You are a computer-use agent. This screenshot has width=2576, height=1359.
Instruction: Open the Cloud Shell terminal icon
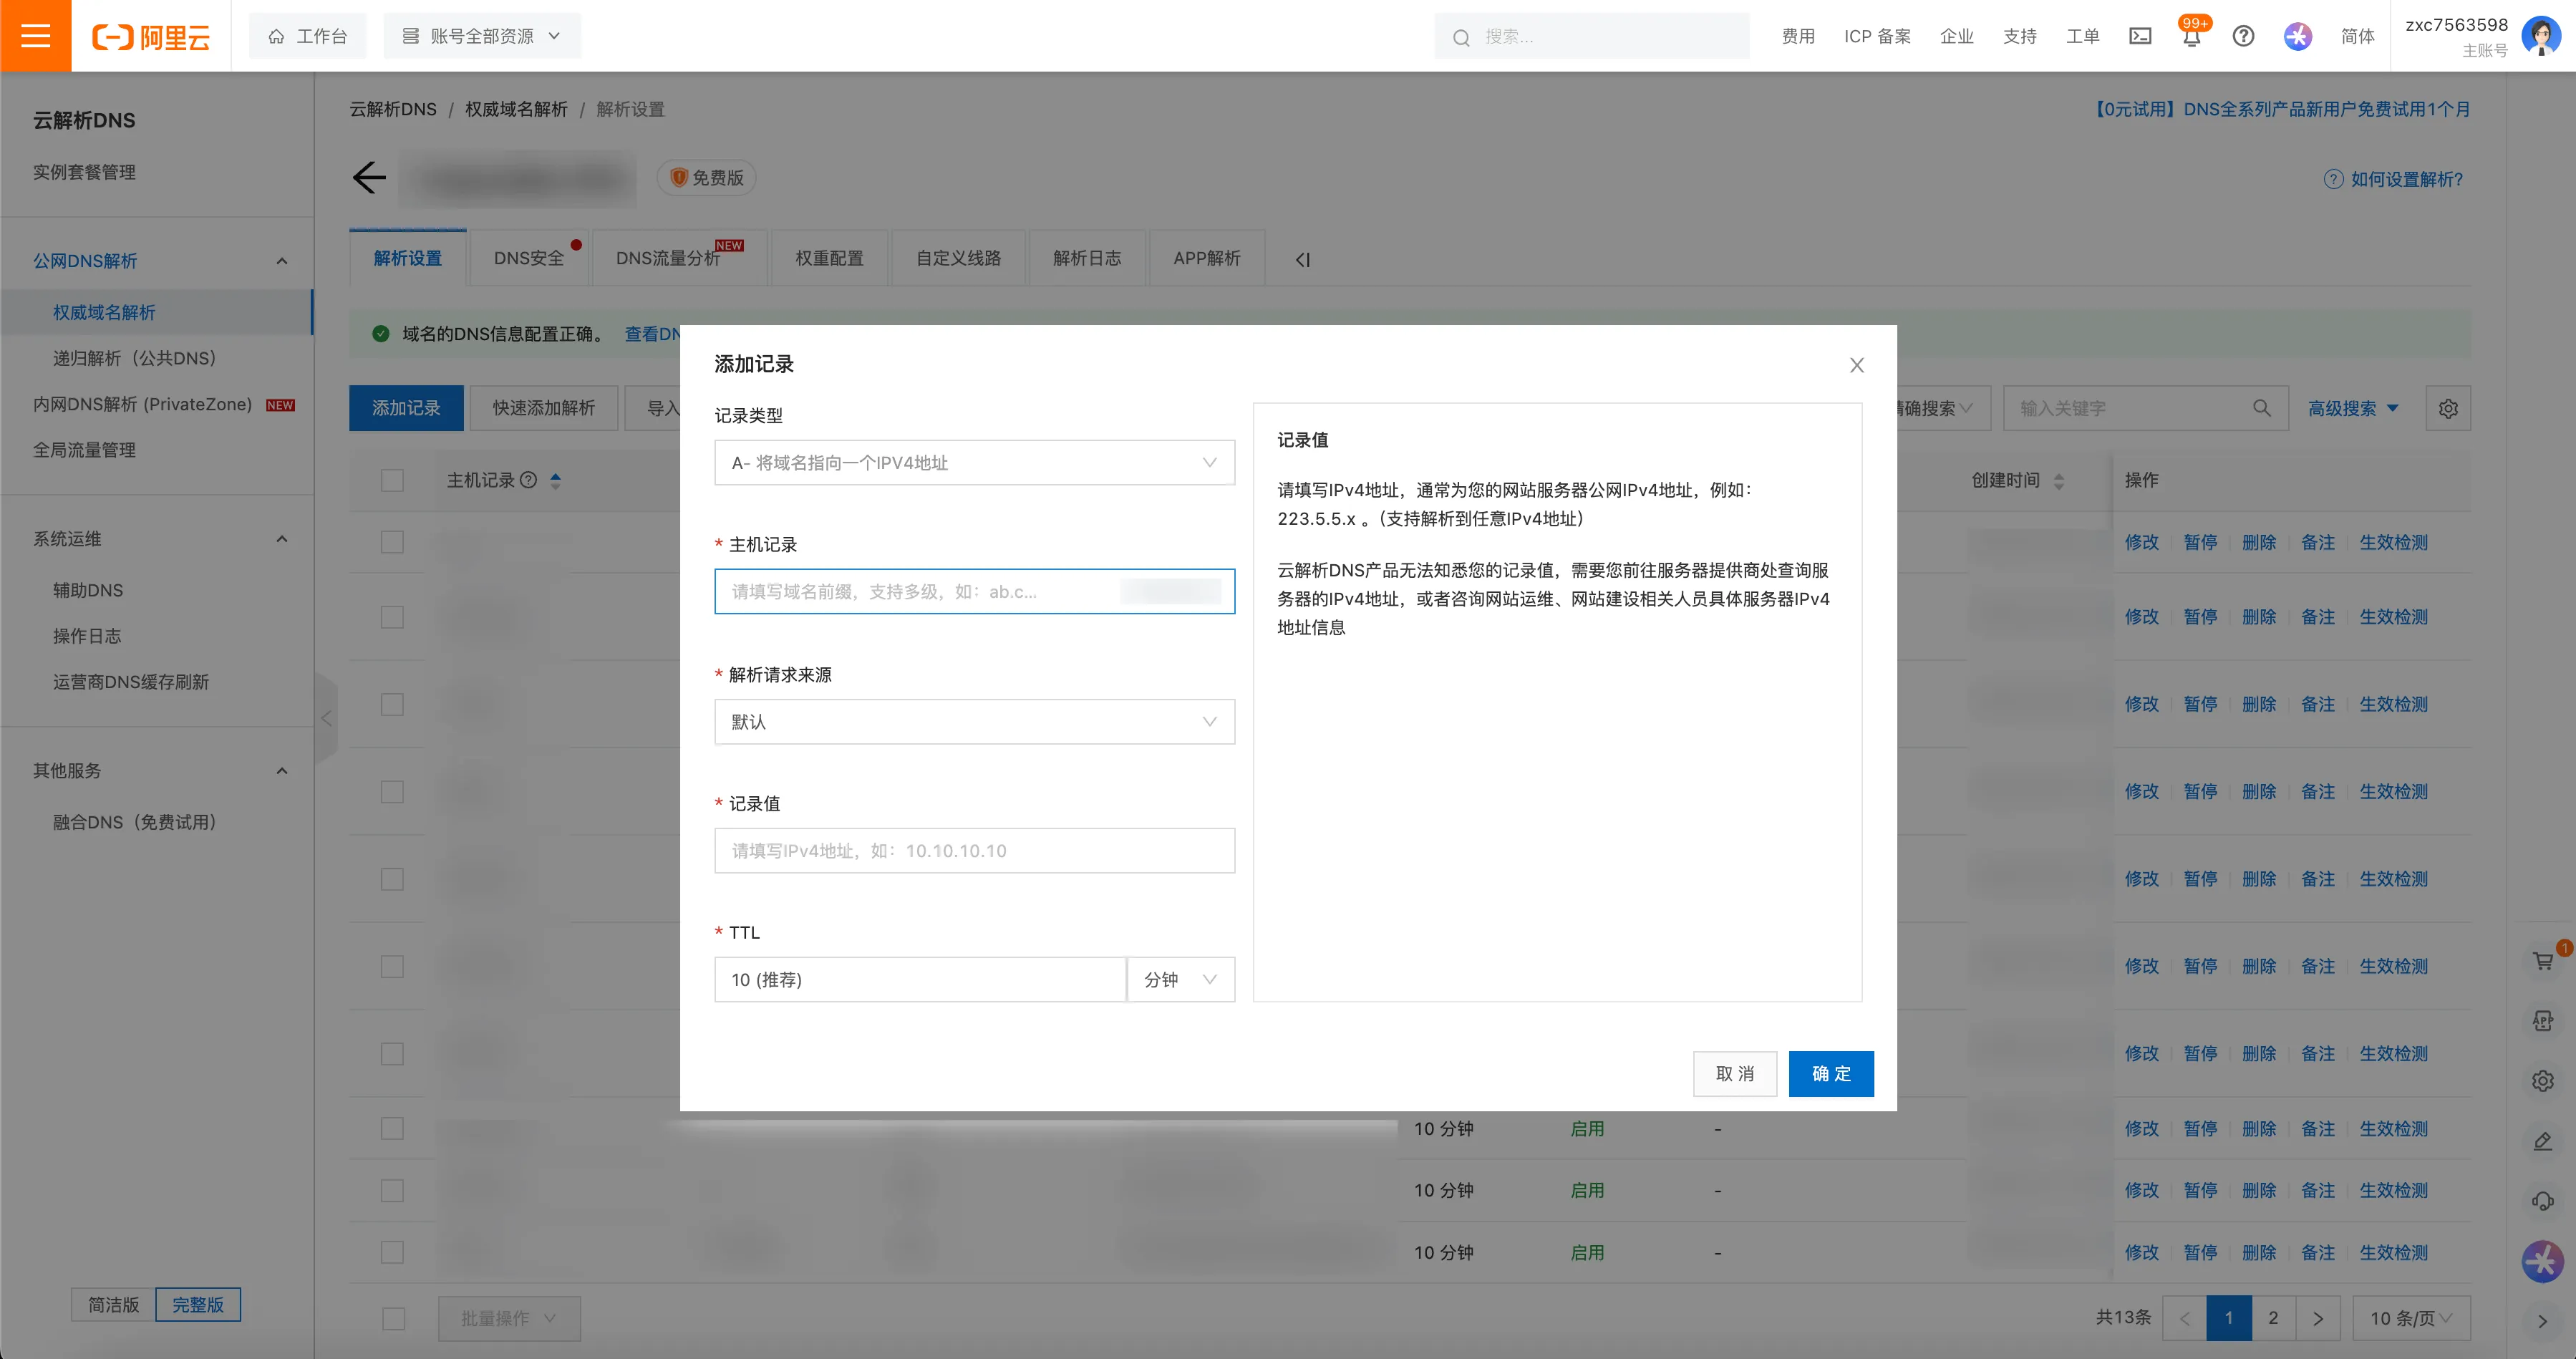coord(2140,37)
